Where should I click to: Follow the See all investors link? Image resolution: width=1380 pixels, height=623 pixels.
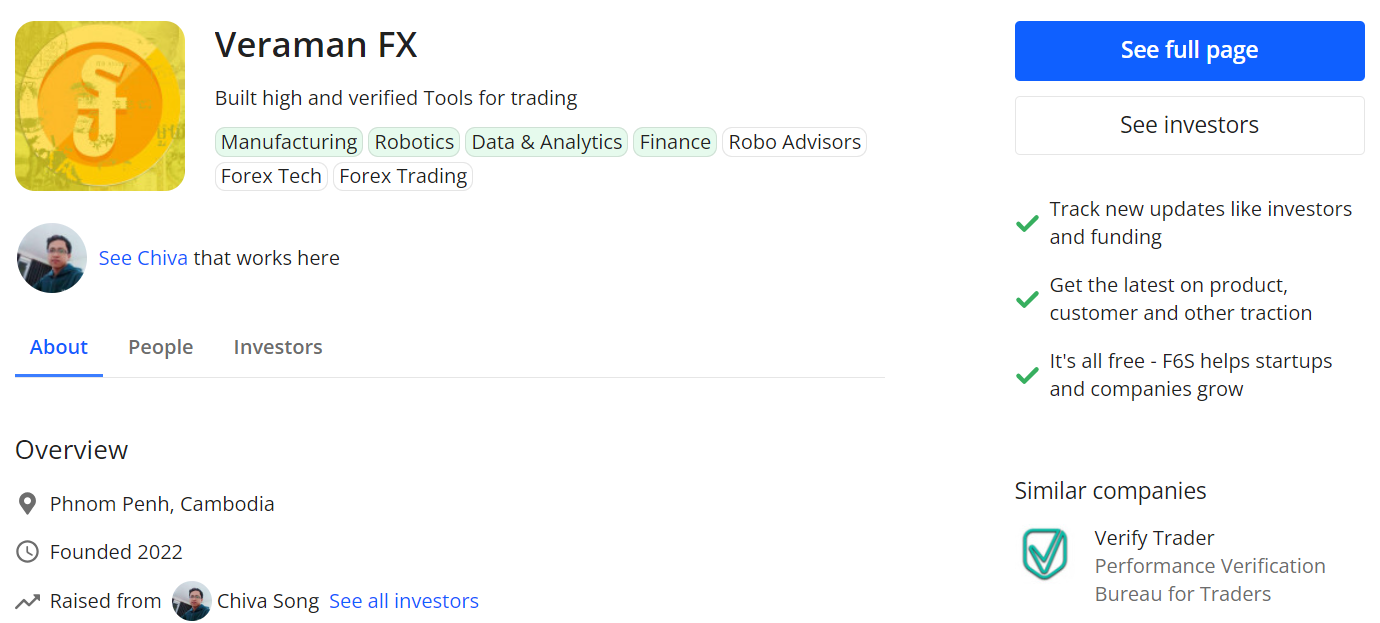point(404,601)
